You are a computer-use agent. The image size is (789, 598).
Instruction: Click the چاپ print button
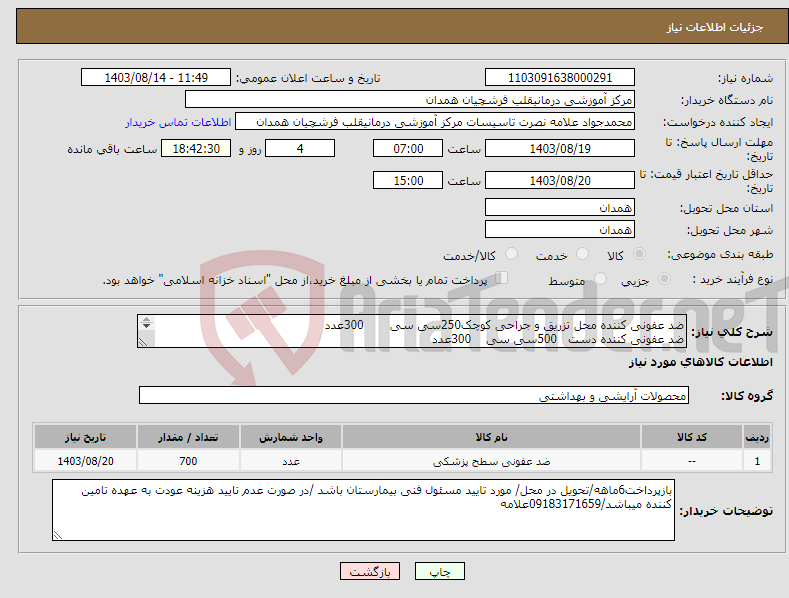point(439,571)
